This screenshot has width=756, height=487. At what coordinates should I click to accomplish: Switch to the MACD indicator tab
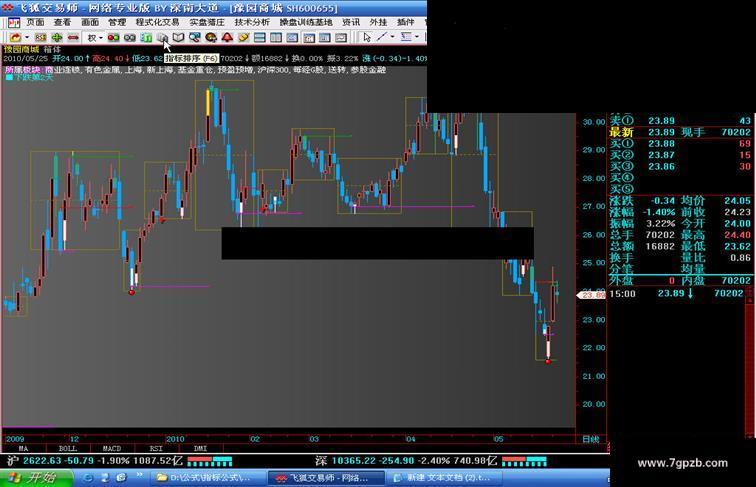111,448
